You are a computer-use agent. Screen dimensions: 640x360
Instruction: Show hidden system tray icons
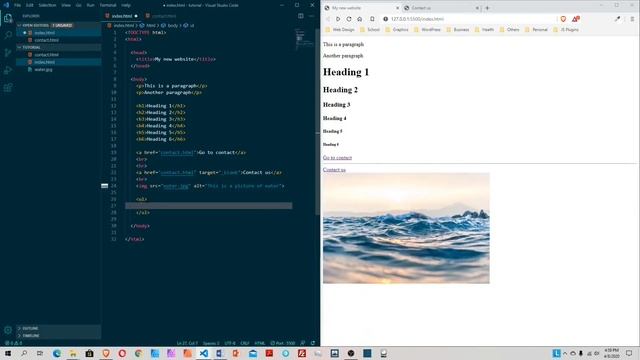565,353
